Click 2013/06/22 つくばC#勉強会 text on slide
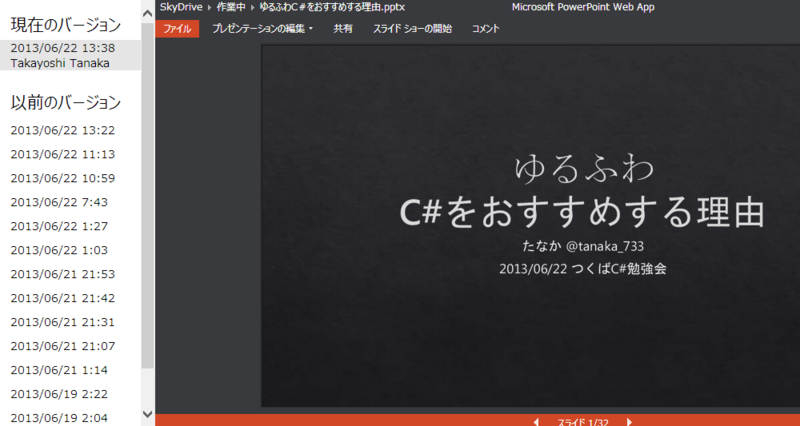Screen dimensions: 800x426 click(x=583, y=269)
